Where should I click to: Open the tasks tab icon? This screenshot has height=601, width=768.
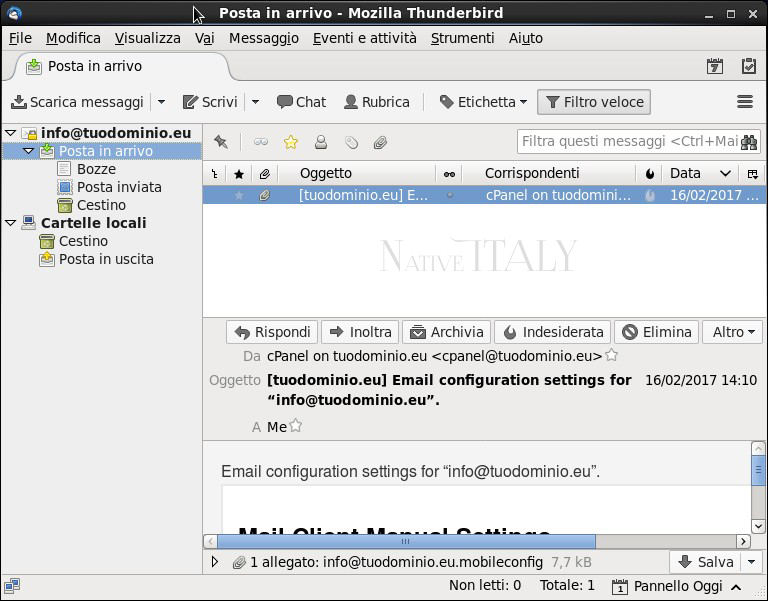pos(749,66)
